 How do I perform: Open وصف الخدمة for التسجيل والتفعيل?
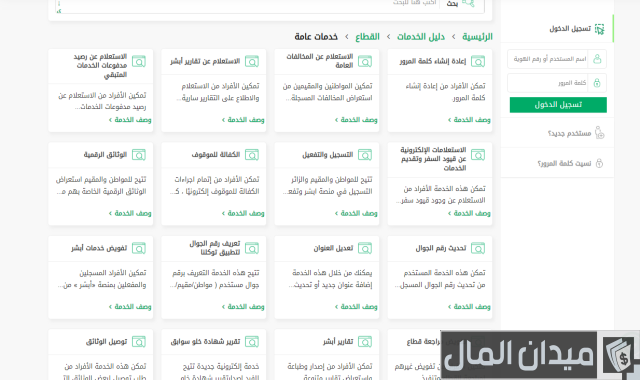coord(356,213)
